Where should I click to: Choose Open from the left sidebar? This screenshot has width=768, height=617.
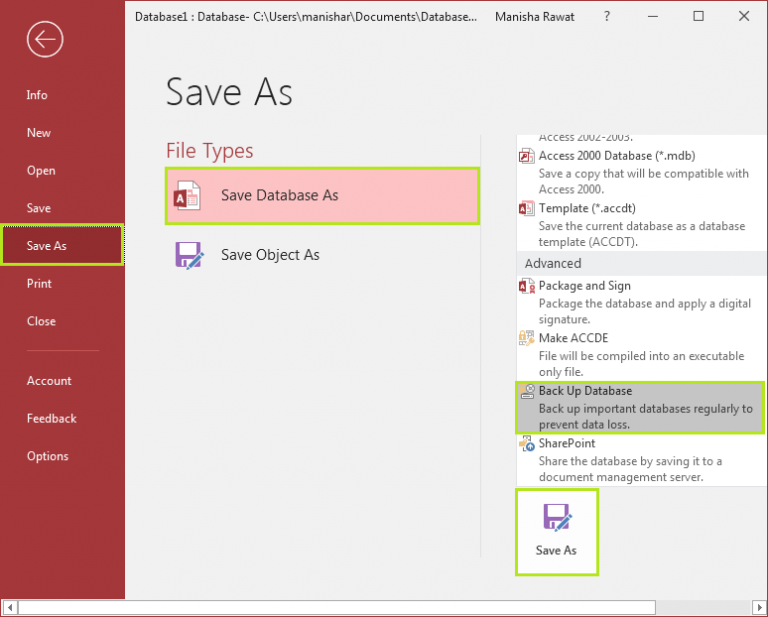[41, 171]
